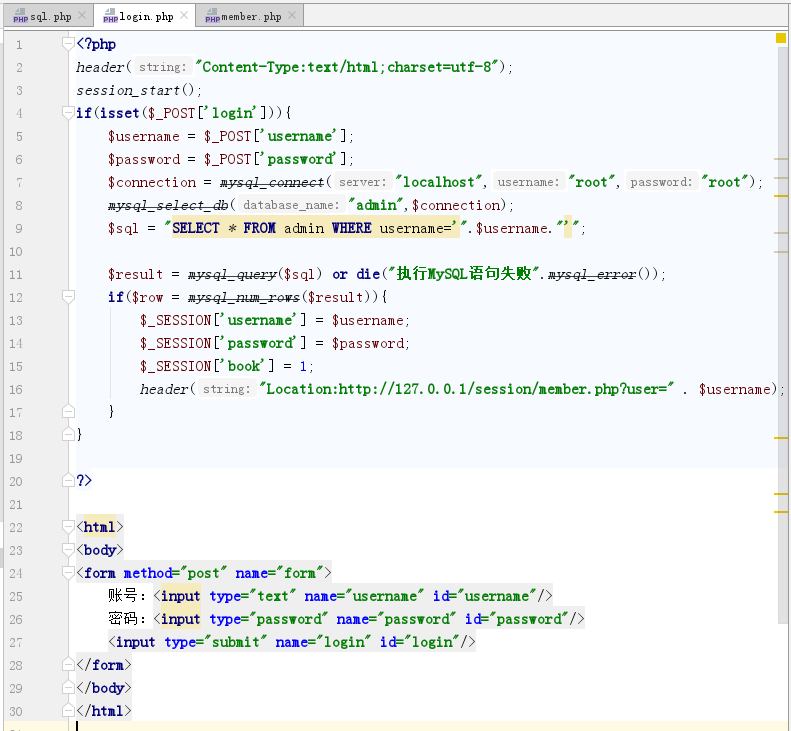Collapse the <?php block at line 1
The image size is (791, 731).
[x=68, y=44]
